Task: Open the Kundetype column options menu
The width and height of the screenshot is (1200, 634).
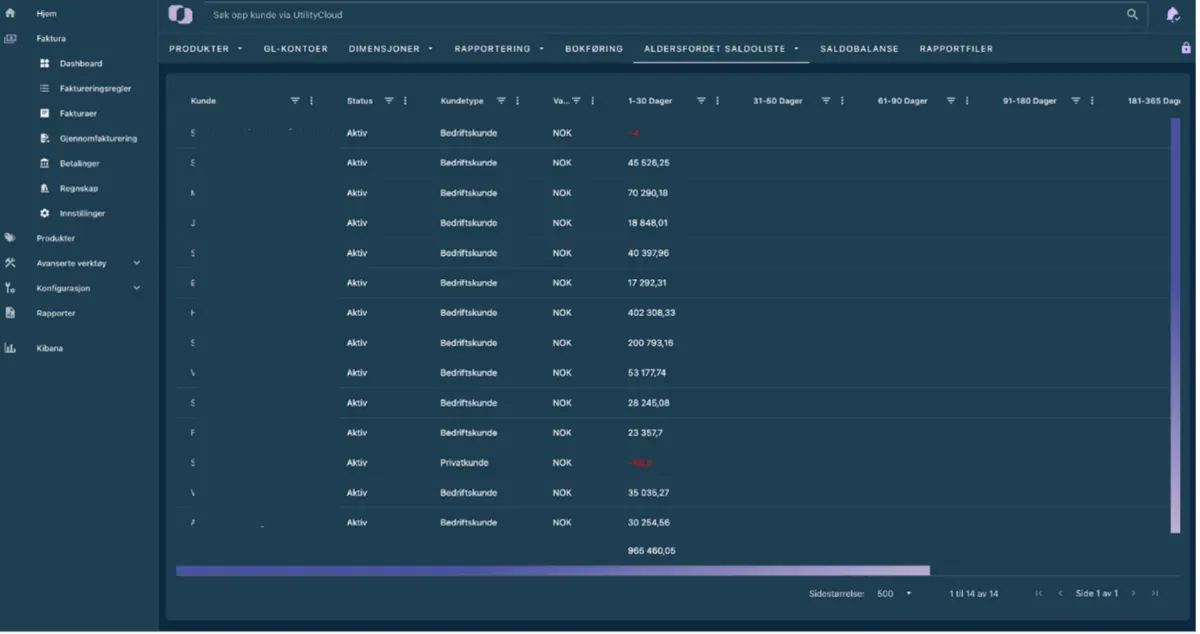Action: click(517, 101)
